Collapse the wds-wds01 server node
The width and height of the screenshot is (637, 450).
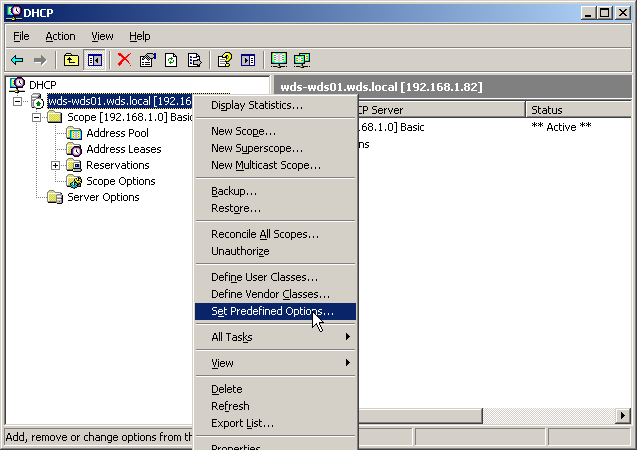pyautogui.click(x=17, y=101)
